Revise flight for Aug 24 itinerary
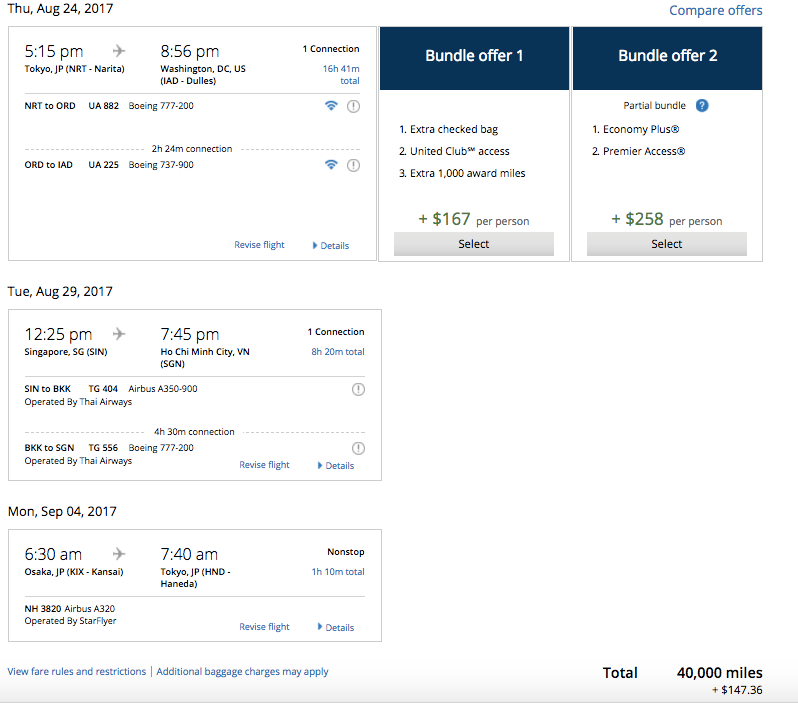 click(x=260, y=245)
